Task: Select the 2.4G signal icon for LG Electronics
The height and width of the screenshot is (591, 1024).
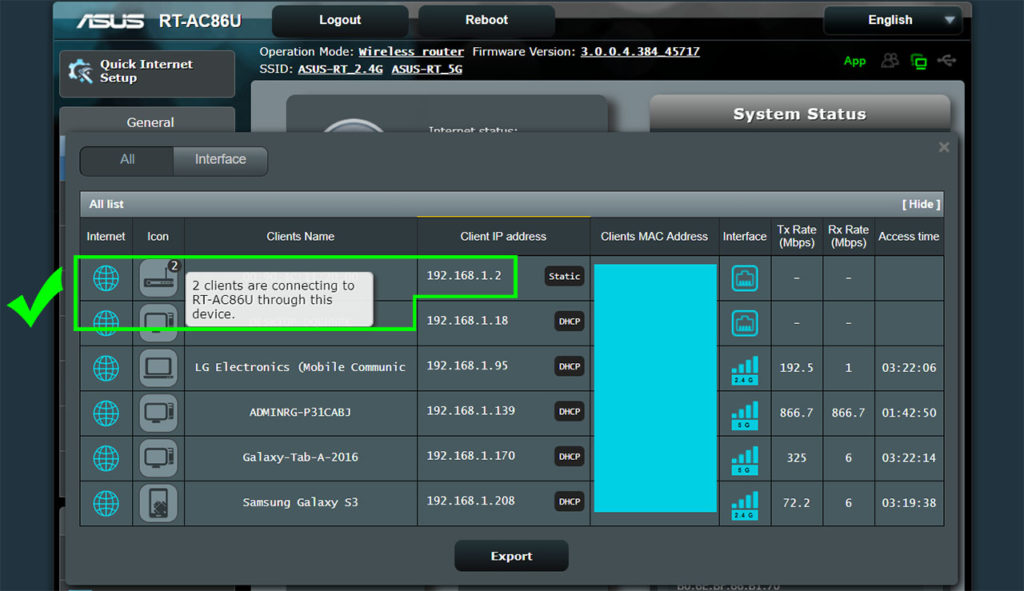Action: click(744, 367)
